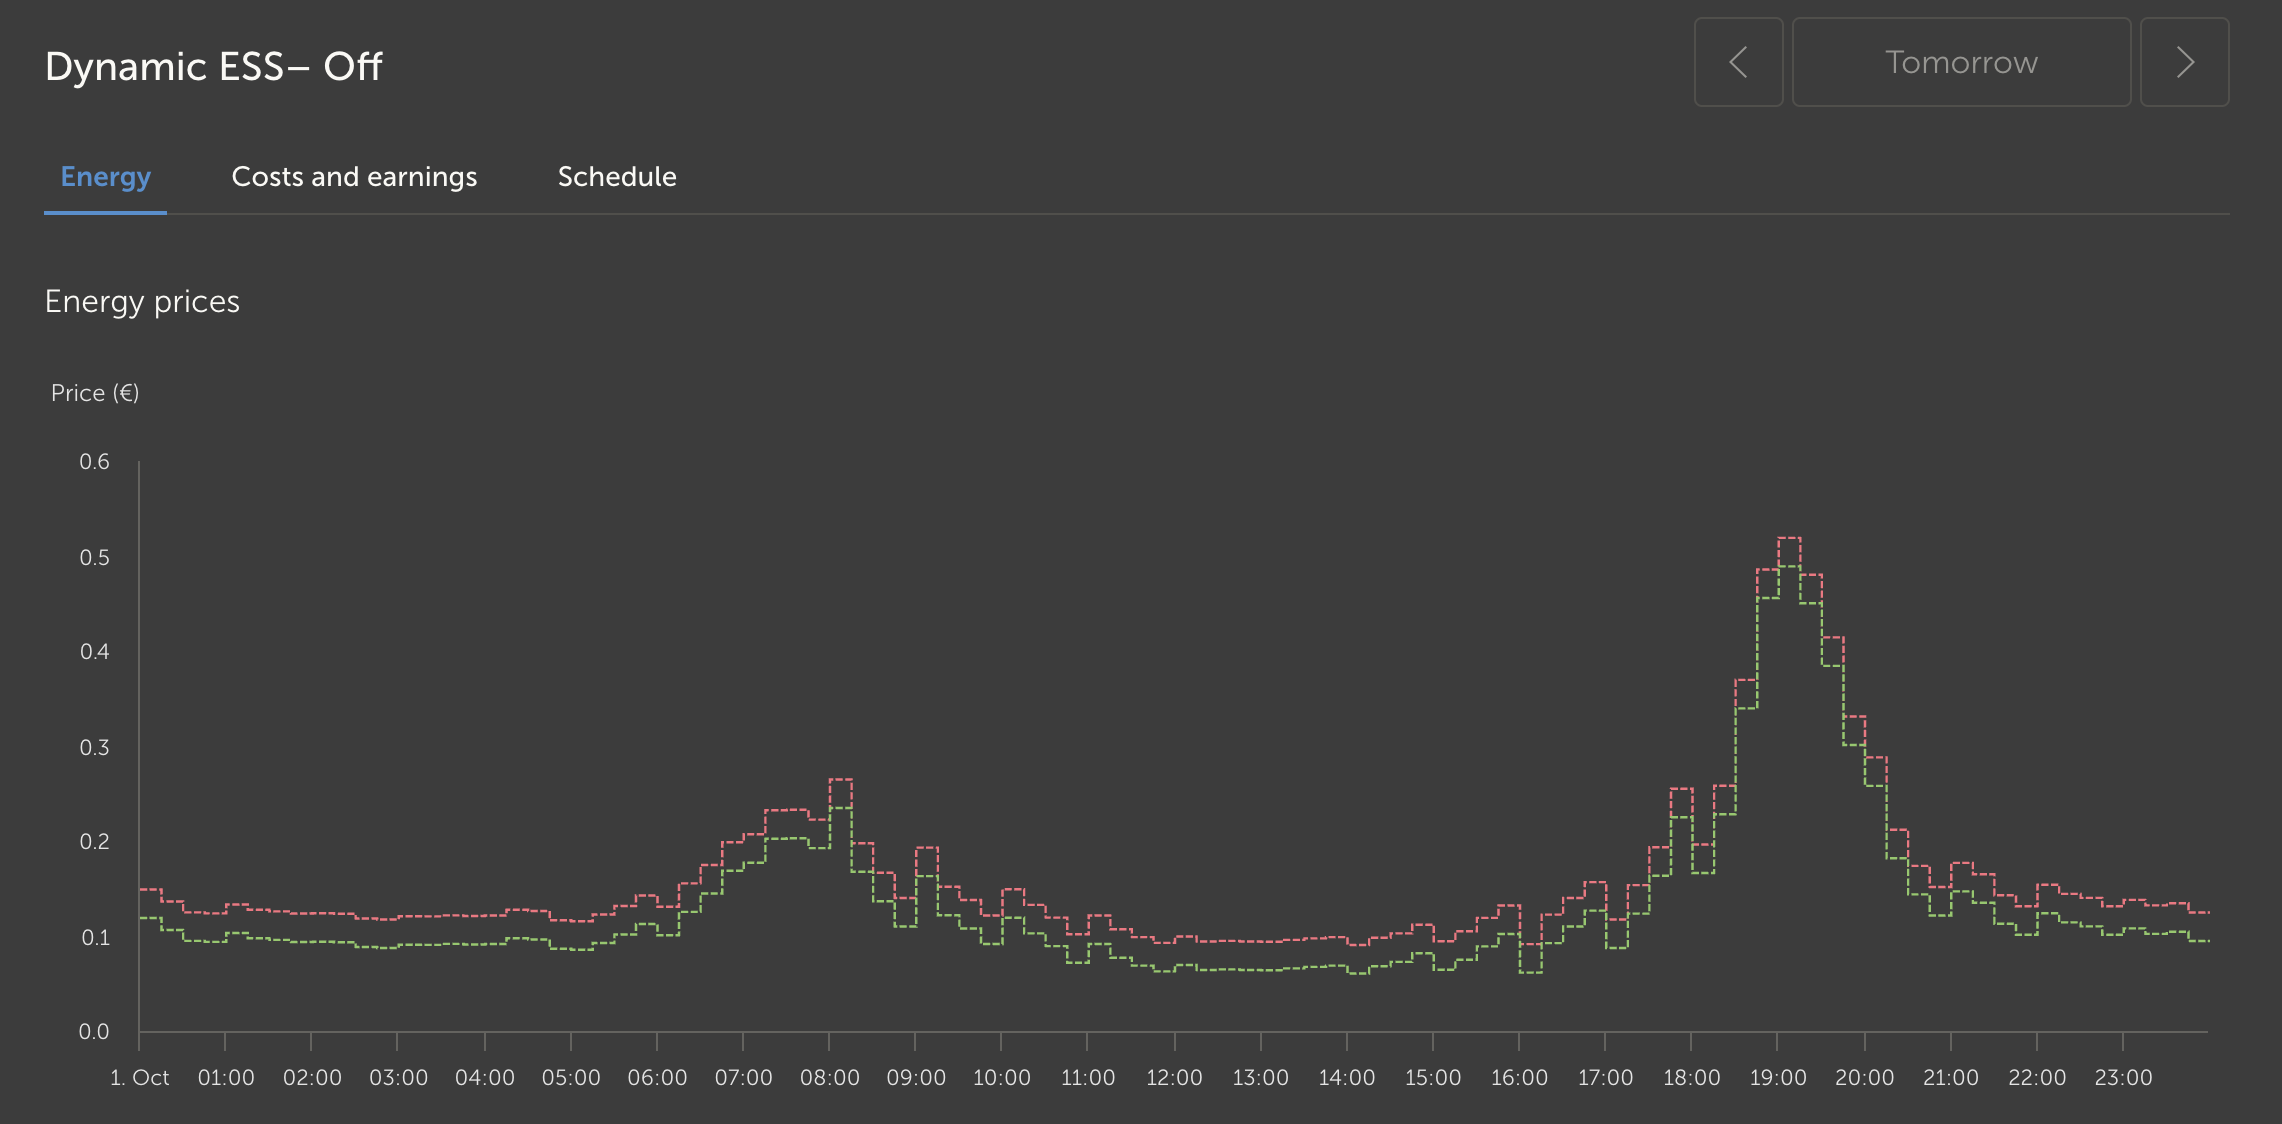
Task: Go to previous day with left chevron
Action: tap(1738, 62)
